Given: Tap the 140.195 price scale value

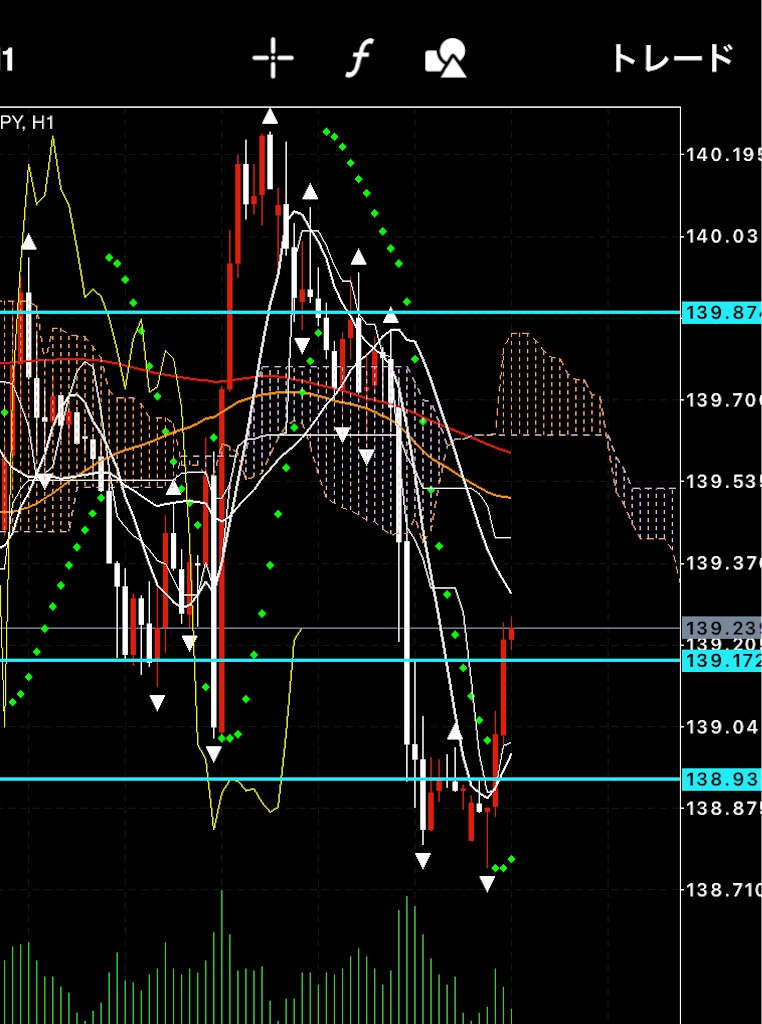Looking at the screenshot, I should click(x=723, y=155).
